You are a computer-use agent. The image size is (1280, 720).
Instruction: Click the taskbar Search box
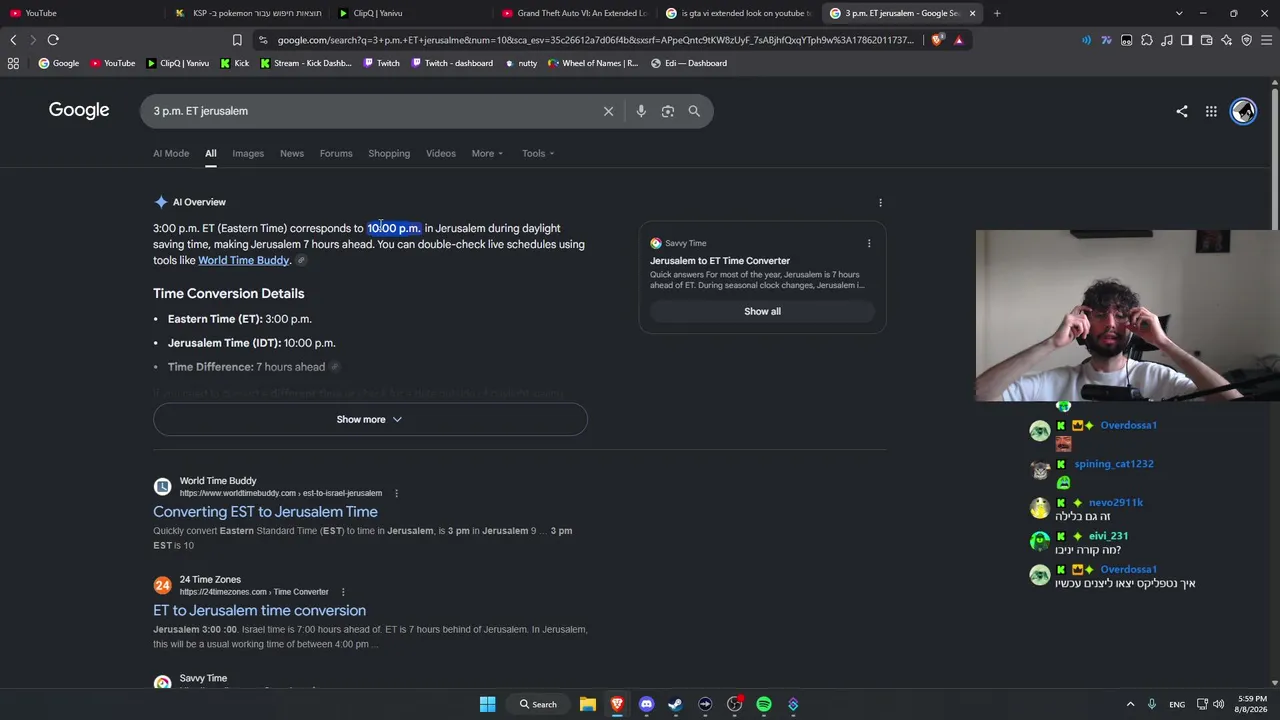pyautogui.click(x=538, y=704)
